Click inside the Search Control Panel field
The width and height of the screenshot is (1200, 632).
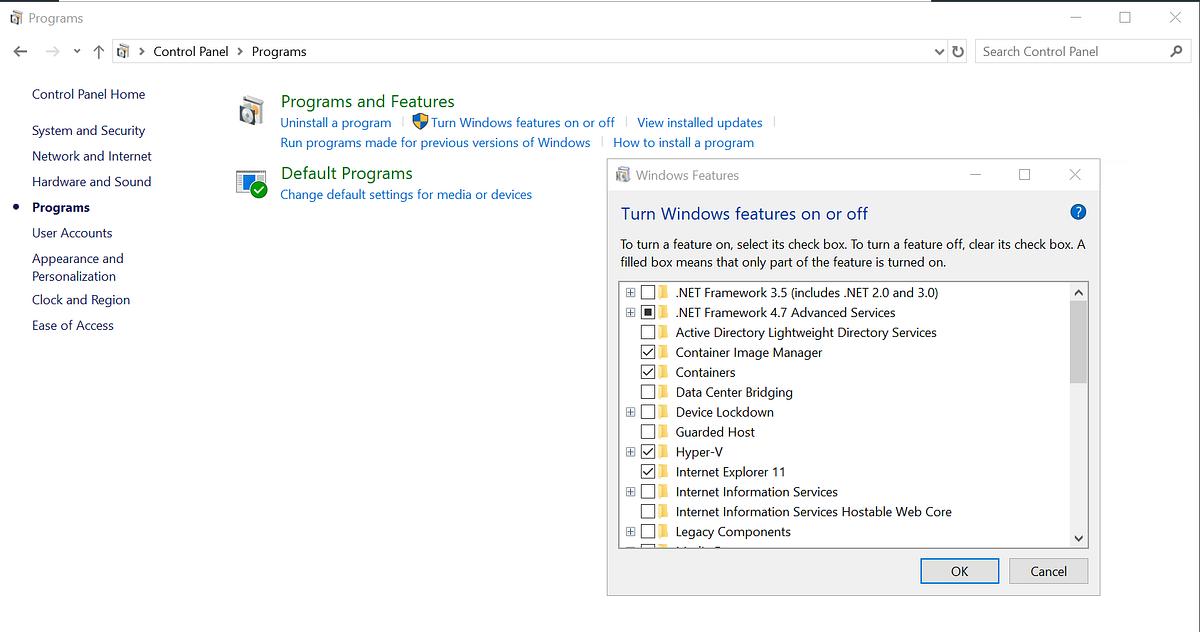[1060, 50]
